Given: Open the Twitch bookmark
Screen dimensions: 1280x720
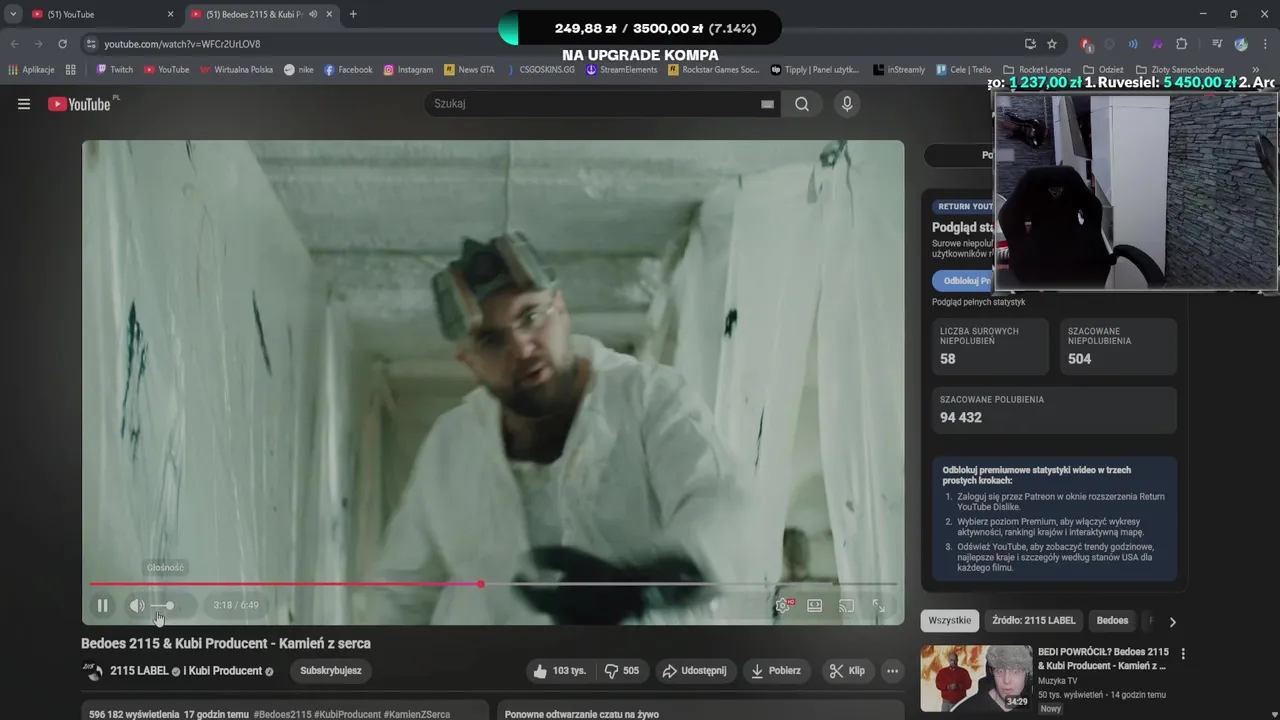Looking at the screenshot, I should pyautogui.click(x=114, y=70).
